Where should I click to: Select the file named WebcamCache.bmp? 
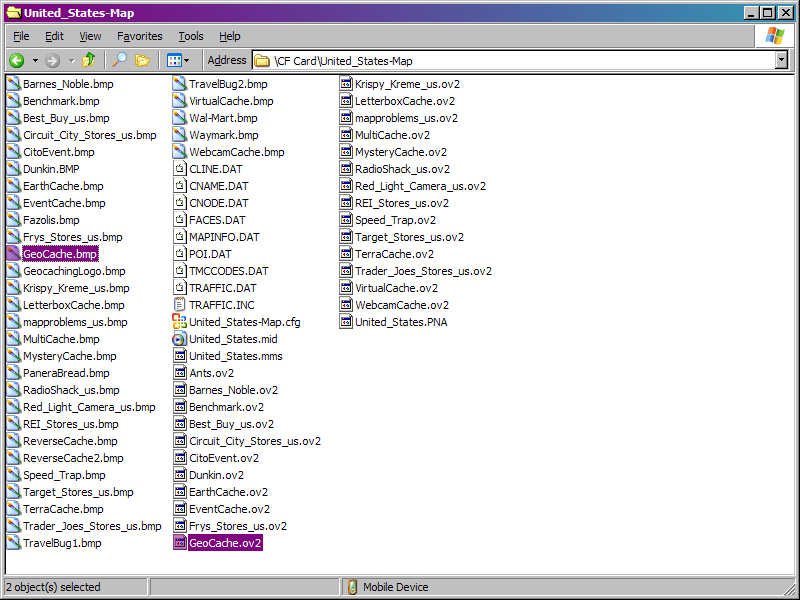coord(237,152)
